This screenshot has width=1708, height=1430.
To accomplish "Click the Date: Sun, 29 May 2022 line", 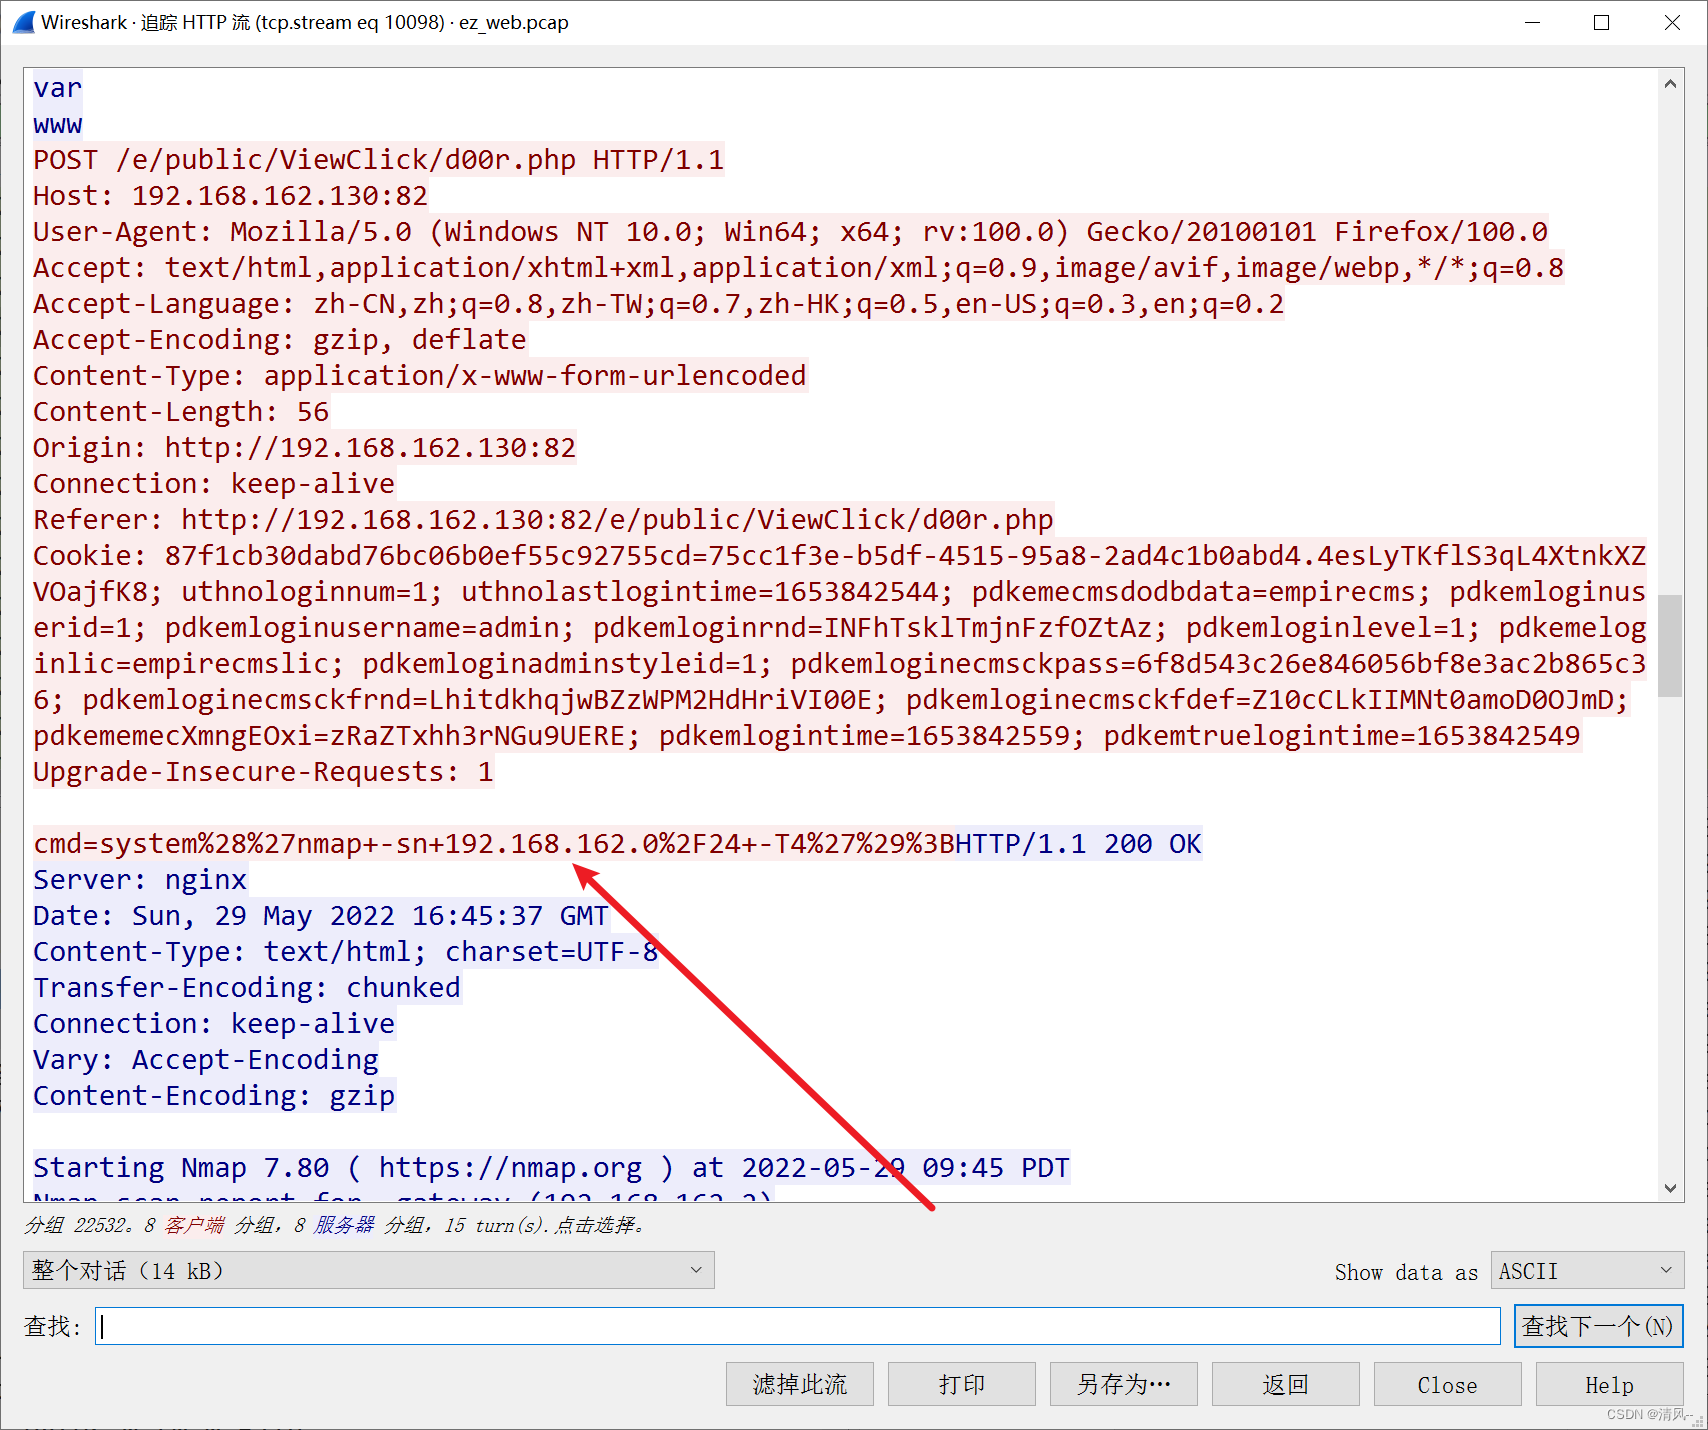I will [x=320, y=916].
